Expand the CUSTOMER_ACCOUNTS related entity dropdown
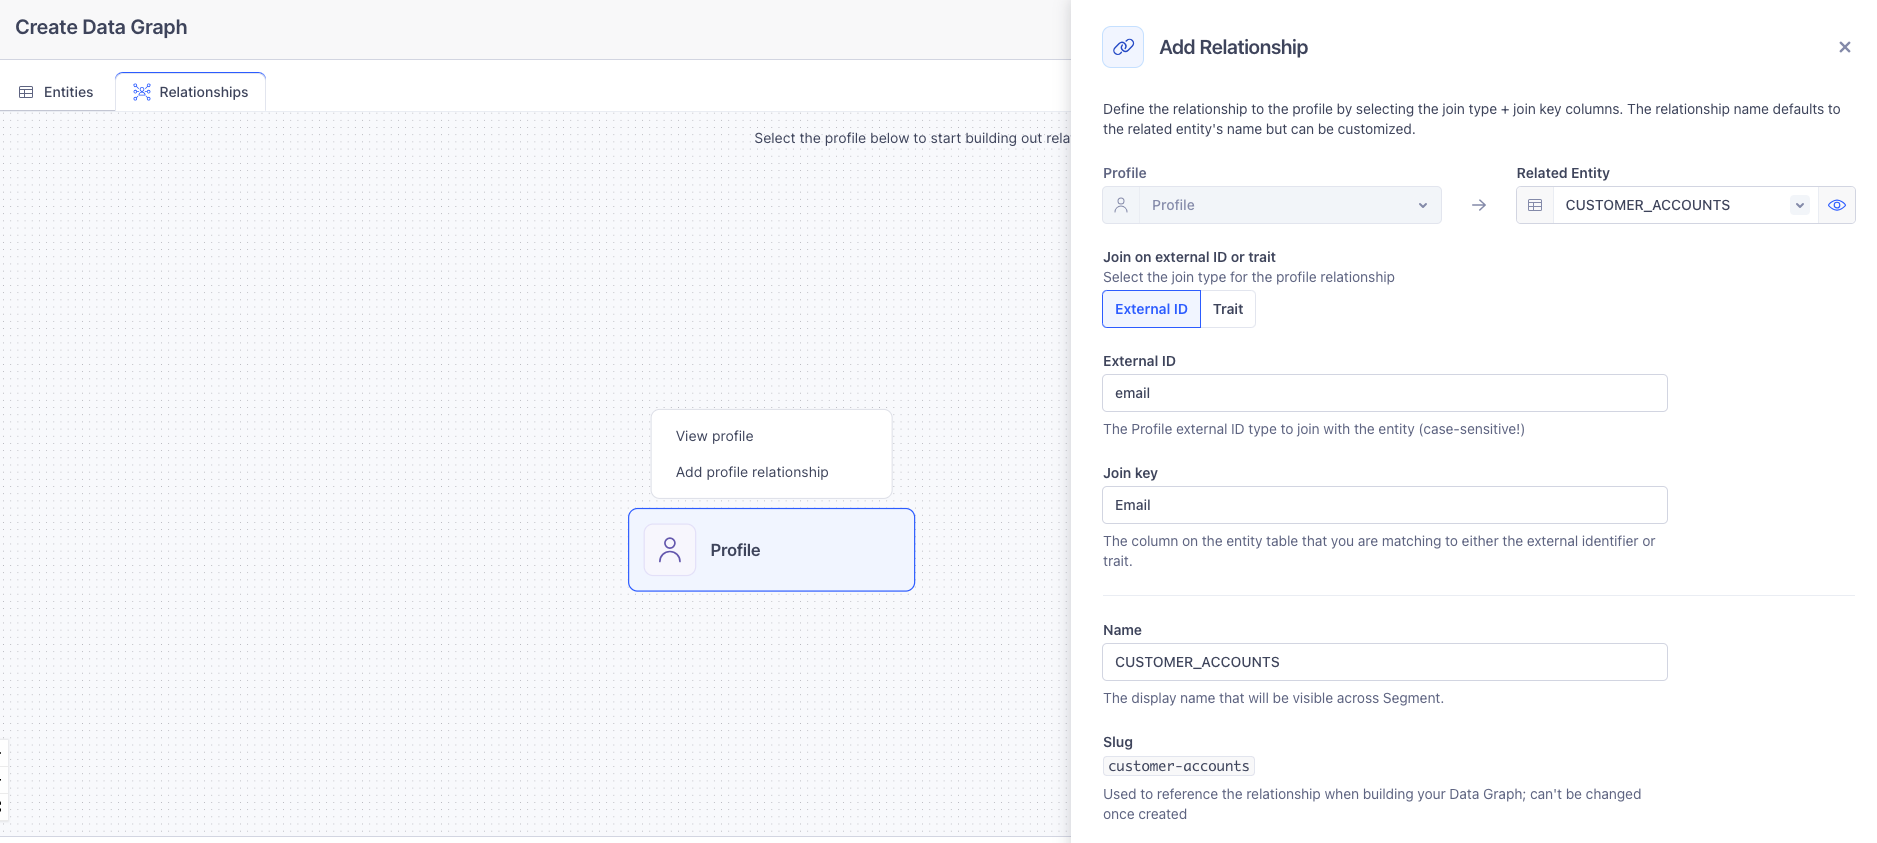 [x=1799, y=205]
